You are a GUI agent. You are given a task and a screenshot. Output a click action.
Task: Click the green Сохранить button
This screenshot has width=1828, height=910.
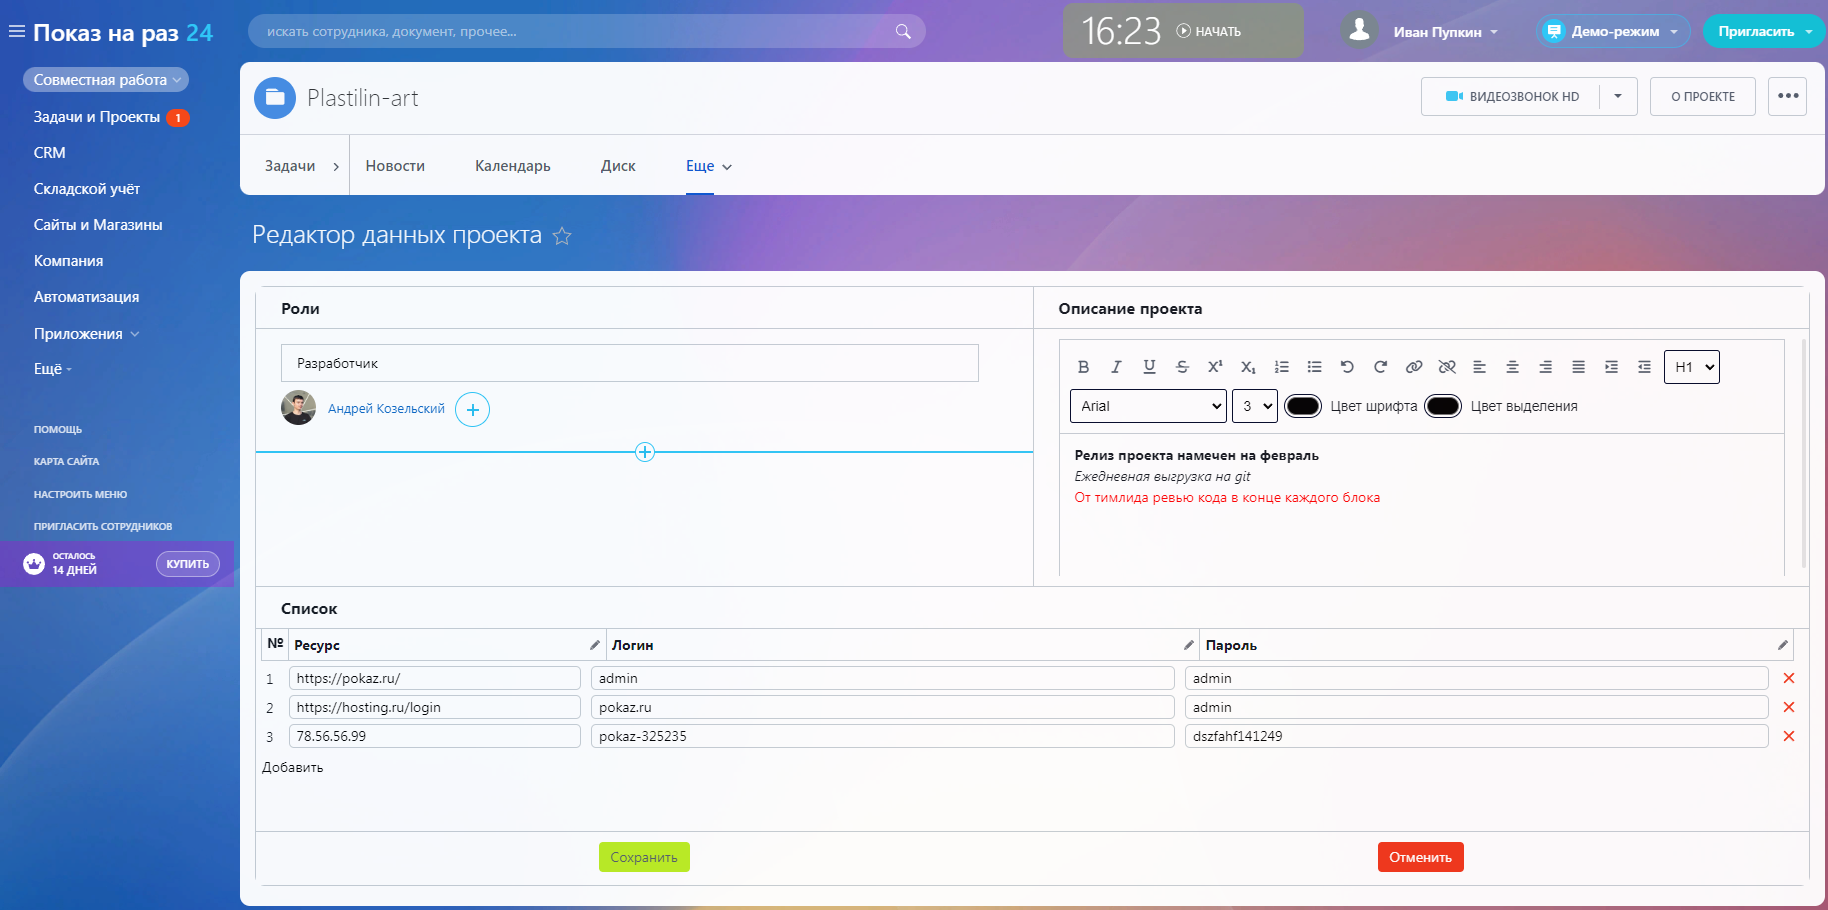coord(644,857)
